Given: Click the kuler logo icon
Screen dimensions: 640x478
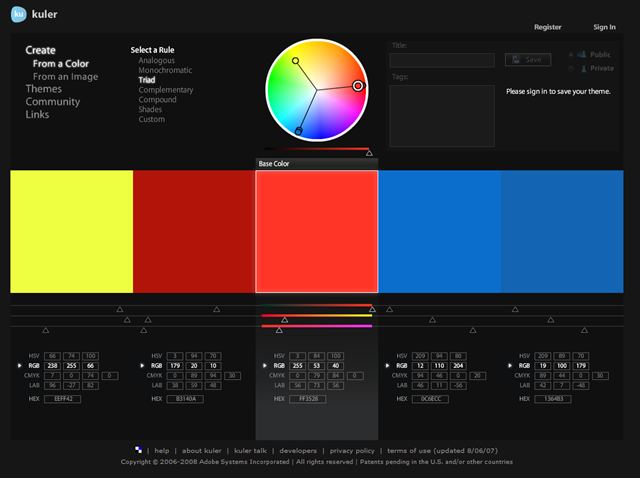Looking at the screenshot, I should tap(18, 14).
